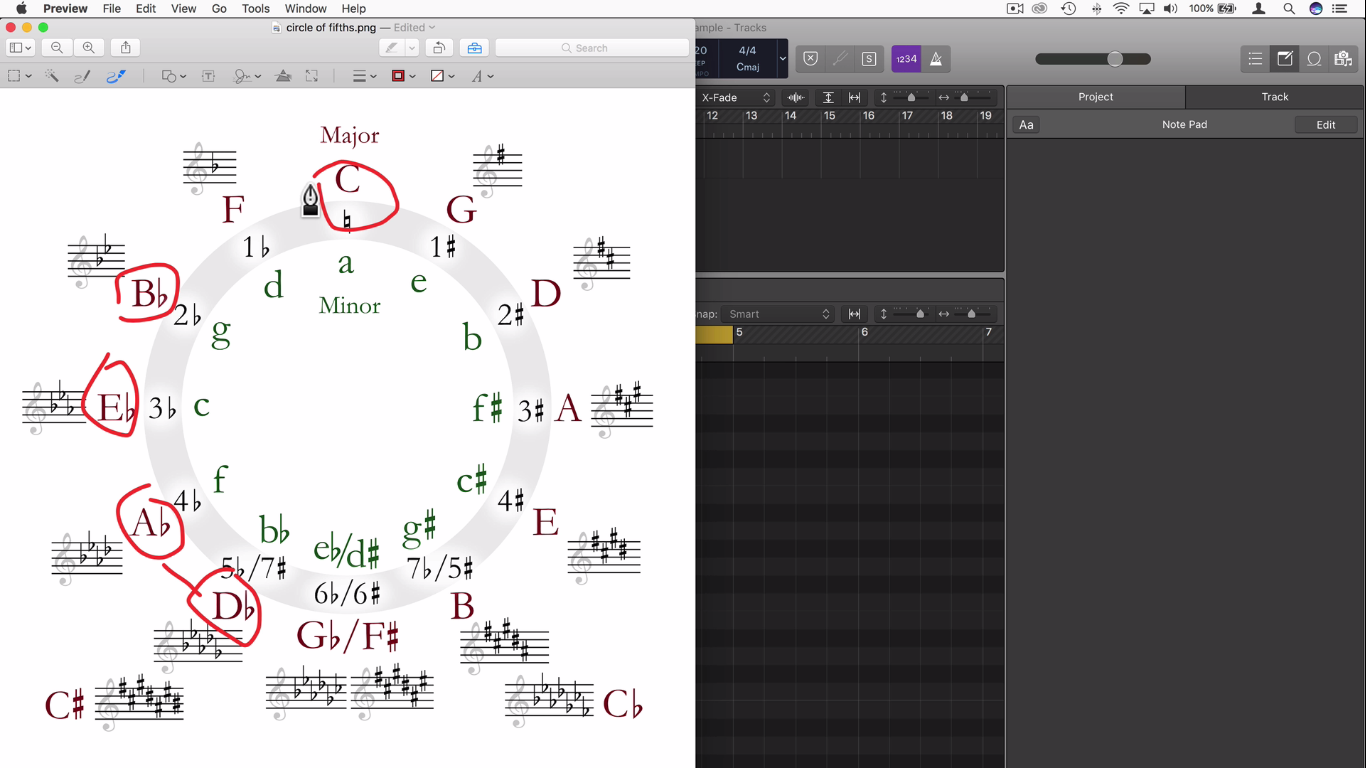
Task: Select the blue Draw tool
Action: coord(116,76)
